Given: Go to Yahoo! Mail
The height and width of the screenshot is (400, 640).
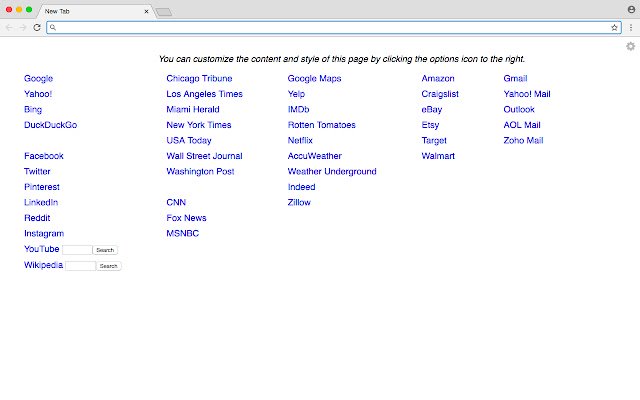Looking at the screenshot, I should coord(527,94).
